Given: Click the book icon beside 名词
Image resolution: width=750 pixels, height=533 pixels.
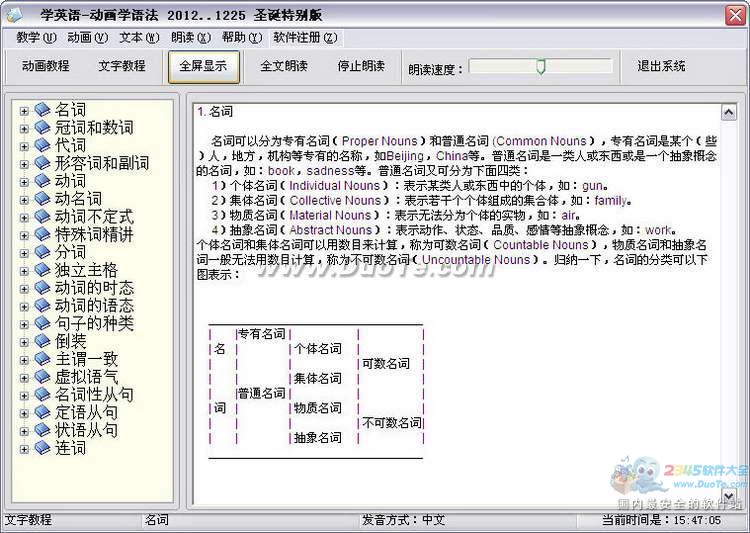Looking at the screenshot, I should pyautogui.click(x=42, y=110).
